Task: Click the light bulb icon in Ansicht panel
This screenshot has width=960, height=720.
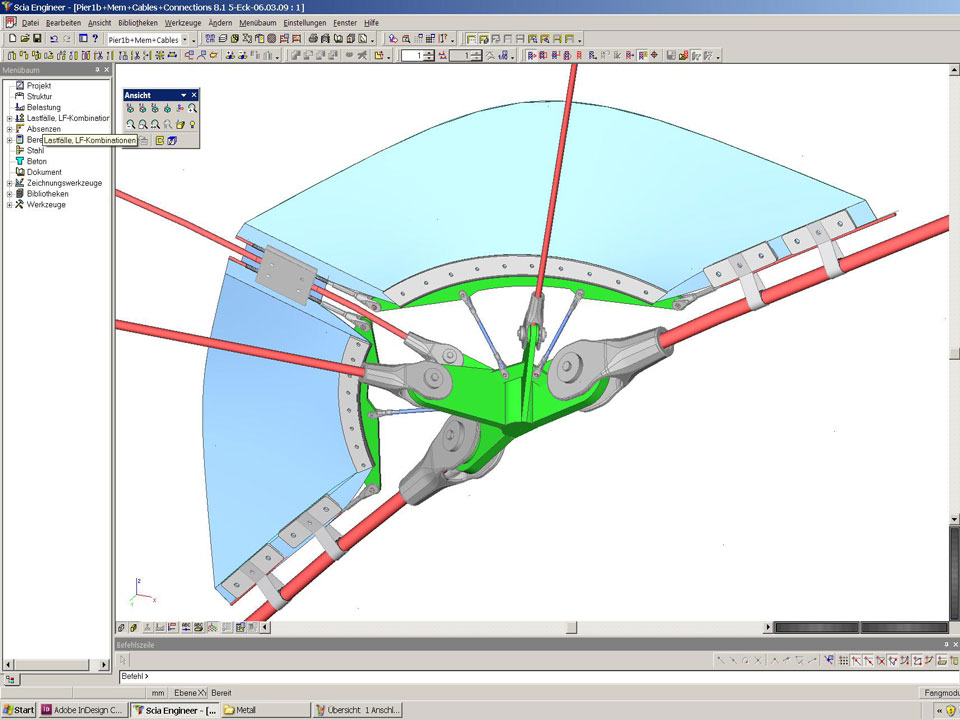Action: click(x=193, y=125)
